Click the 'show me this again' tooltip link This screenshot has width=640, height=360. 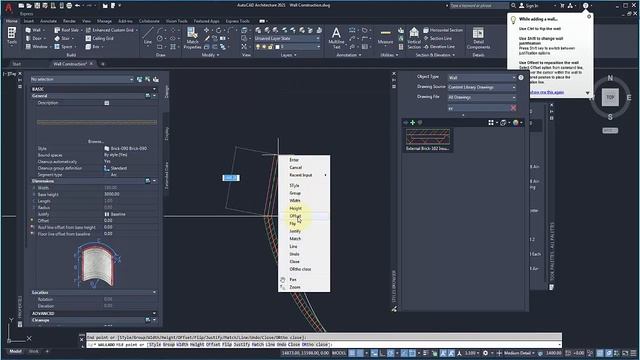546,92
